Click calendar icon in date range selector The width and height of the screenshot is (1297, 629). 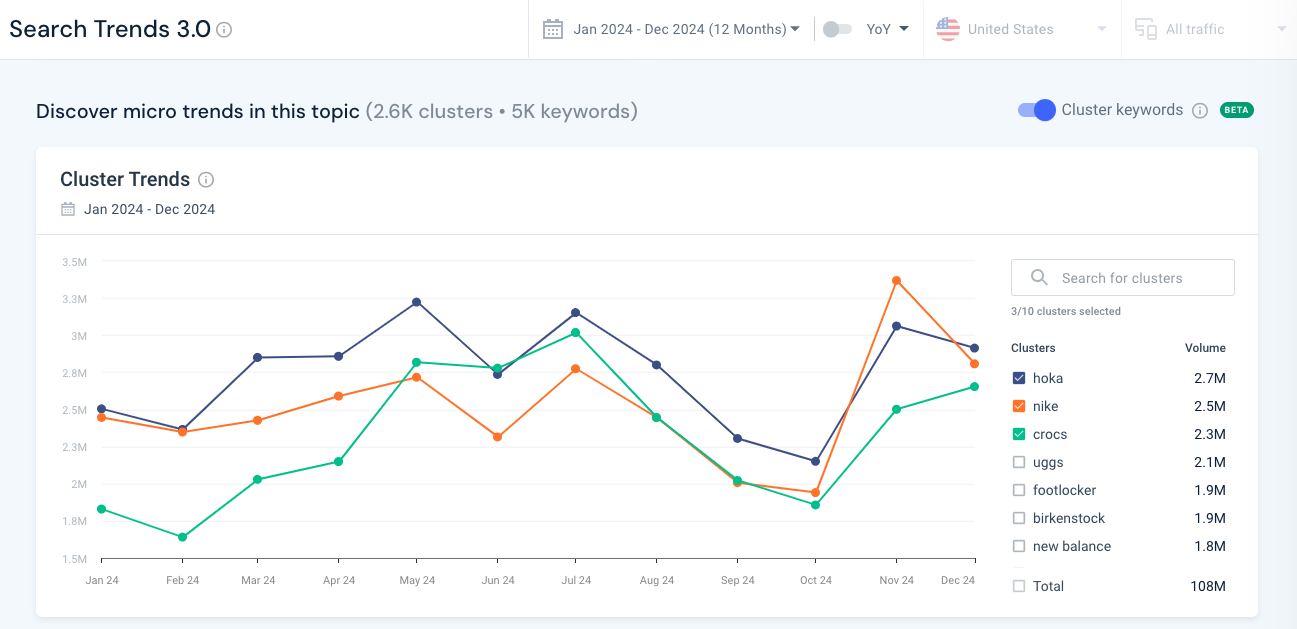[553, 29]
